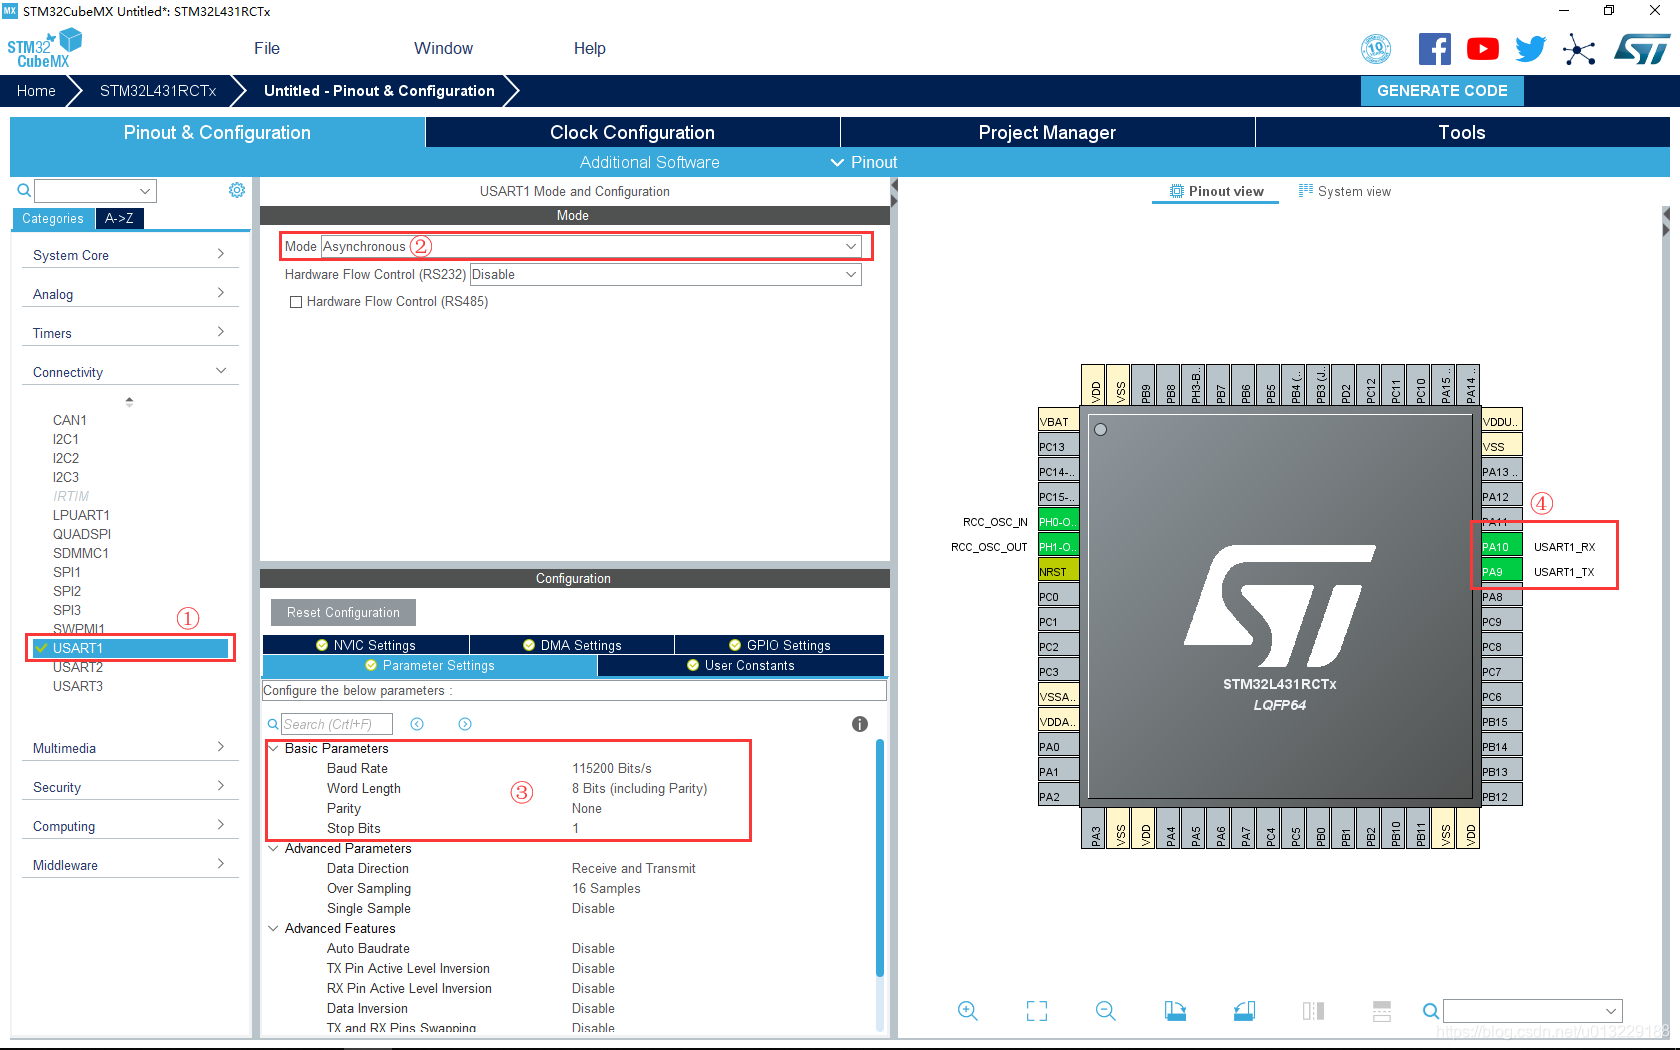Go to the Home breadcrumb
The width and height of the screenshot is (1680, 1050).
pos(36,90)
